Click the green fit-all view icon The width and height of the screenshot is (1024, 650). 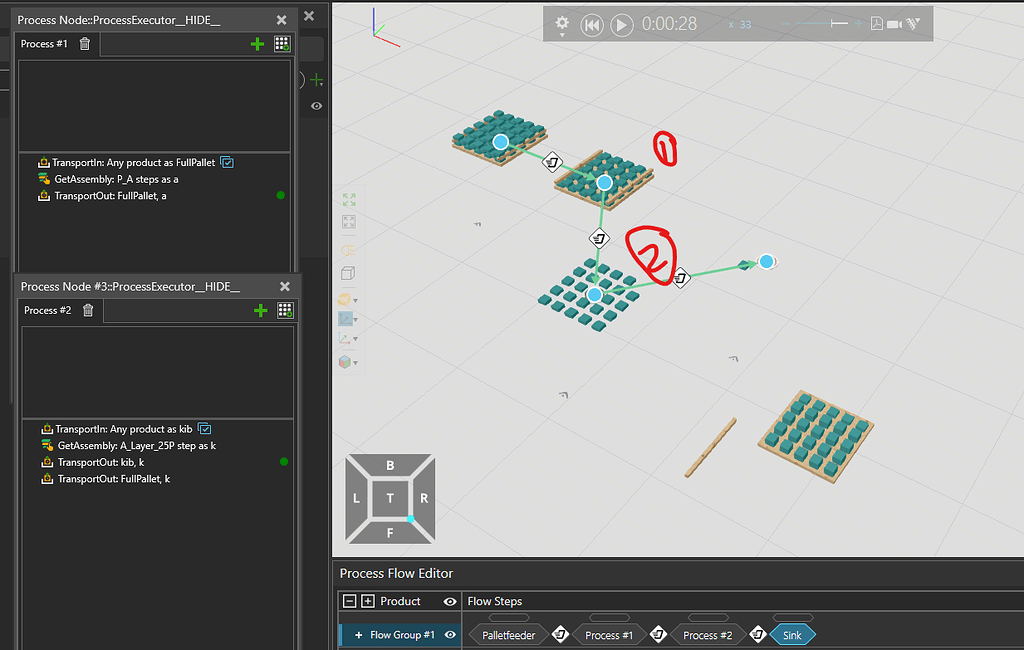click(x=349, y=200)
